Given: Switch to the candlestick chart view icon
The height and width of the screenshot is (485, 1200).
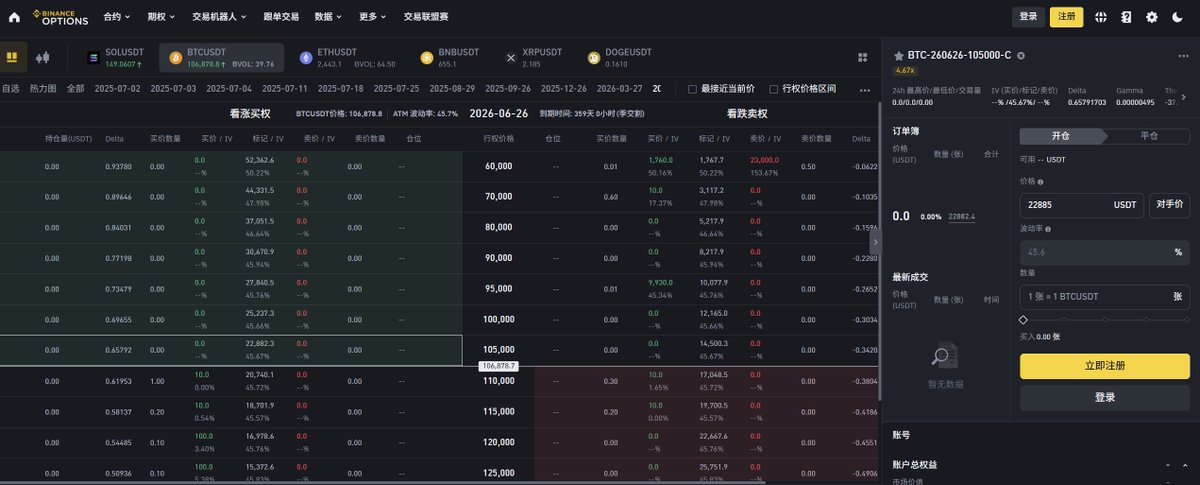Looking at the screenshot, I should click(x=42, y=58).
